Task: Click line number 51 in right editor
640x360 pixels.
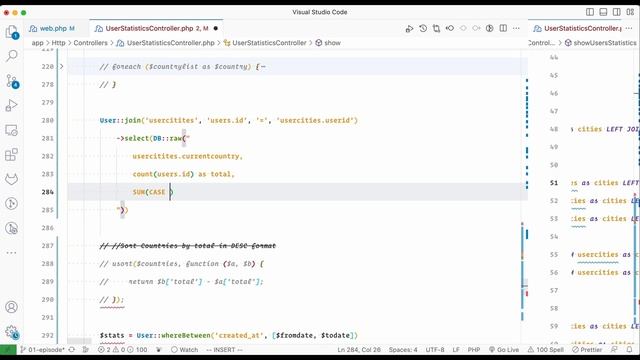Action: tap(553, 183)
